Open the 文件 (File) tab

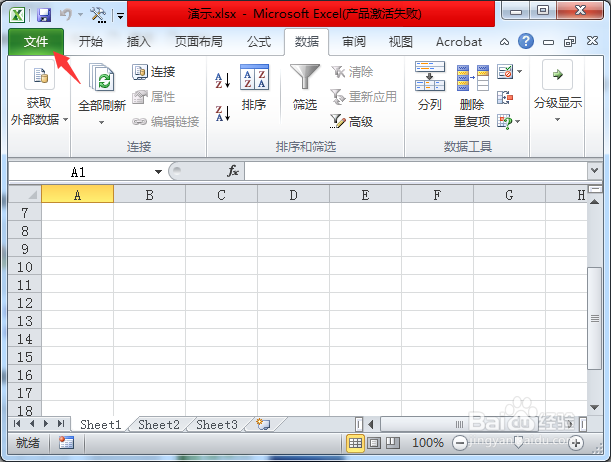pyautogui.click(x=36, y=41)
